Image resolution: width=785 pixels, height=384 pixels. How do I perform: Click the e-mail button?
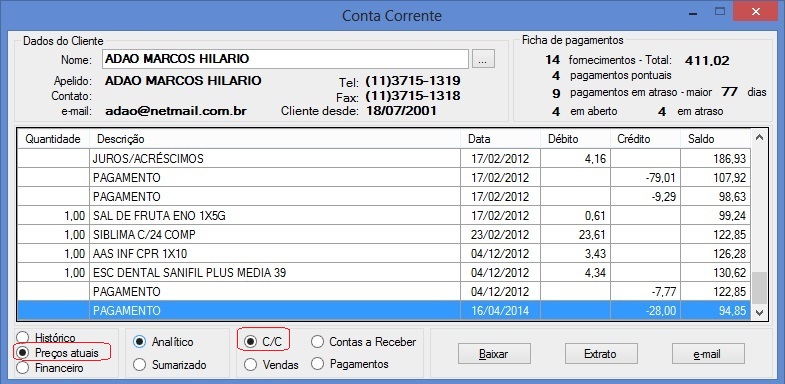(x=708, y=354)
